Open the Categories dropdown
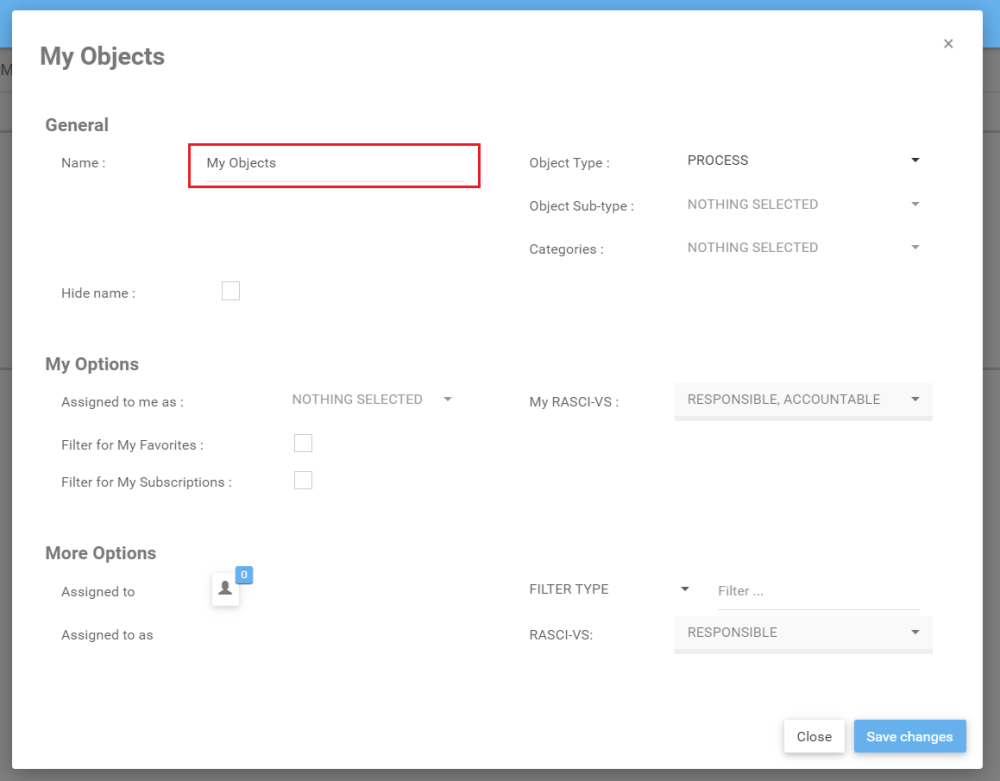1000x781 pixels. 802,248
